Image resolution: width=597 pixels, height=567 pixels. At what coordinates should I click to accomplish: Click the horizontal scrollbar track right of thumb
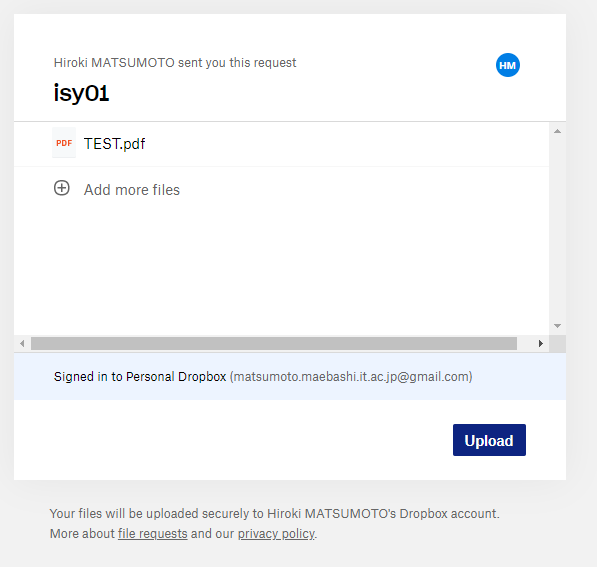525,343
